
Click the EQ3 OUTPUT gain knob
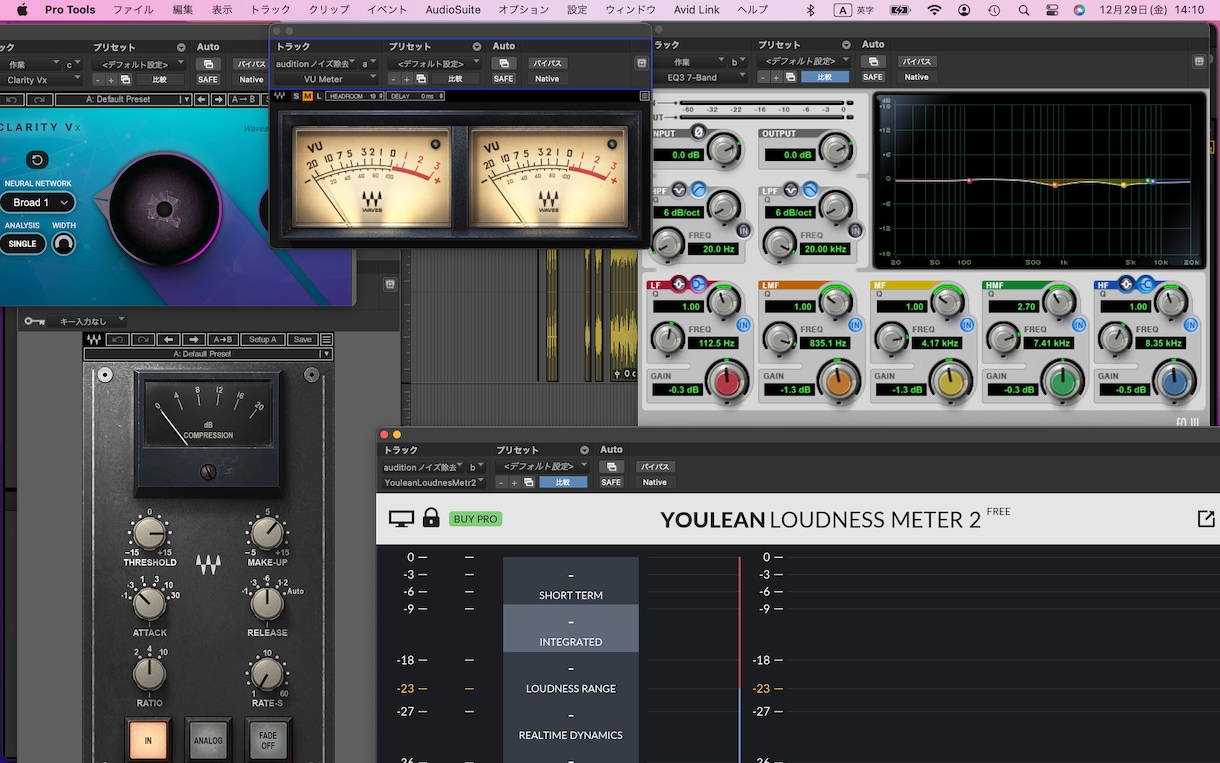[x=834, y=150]
